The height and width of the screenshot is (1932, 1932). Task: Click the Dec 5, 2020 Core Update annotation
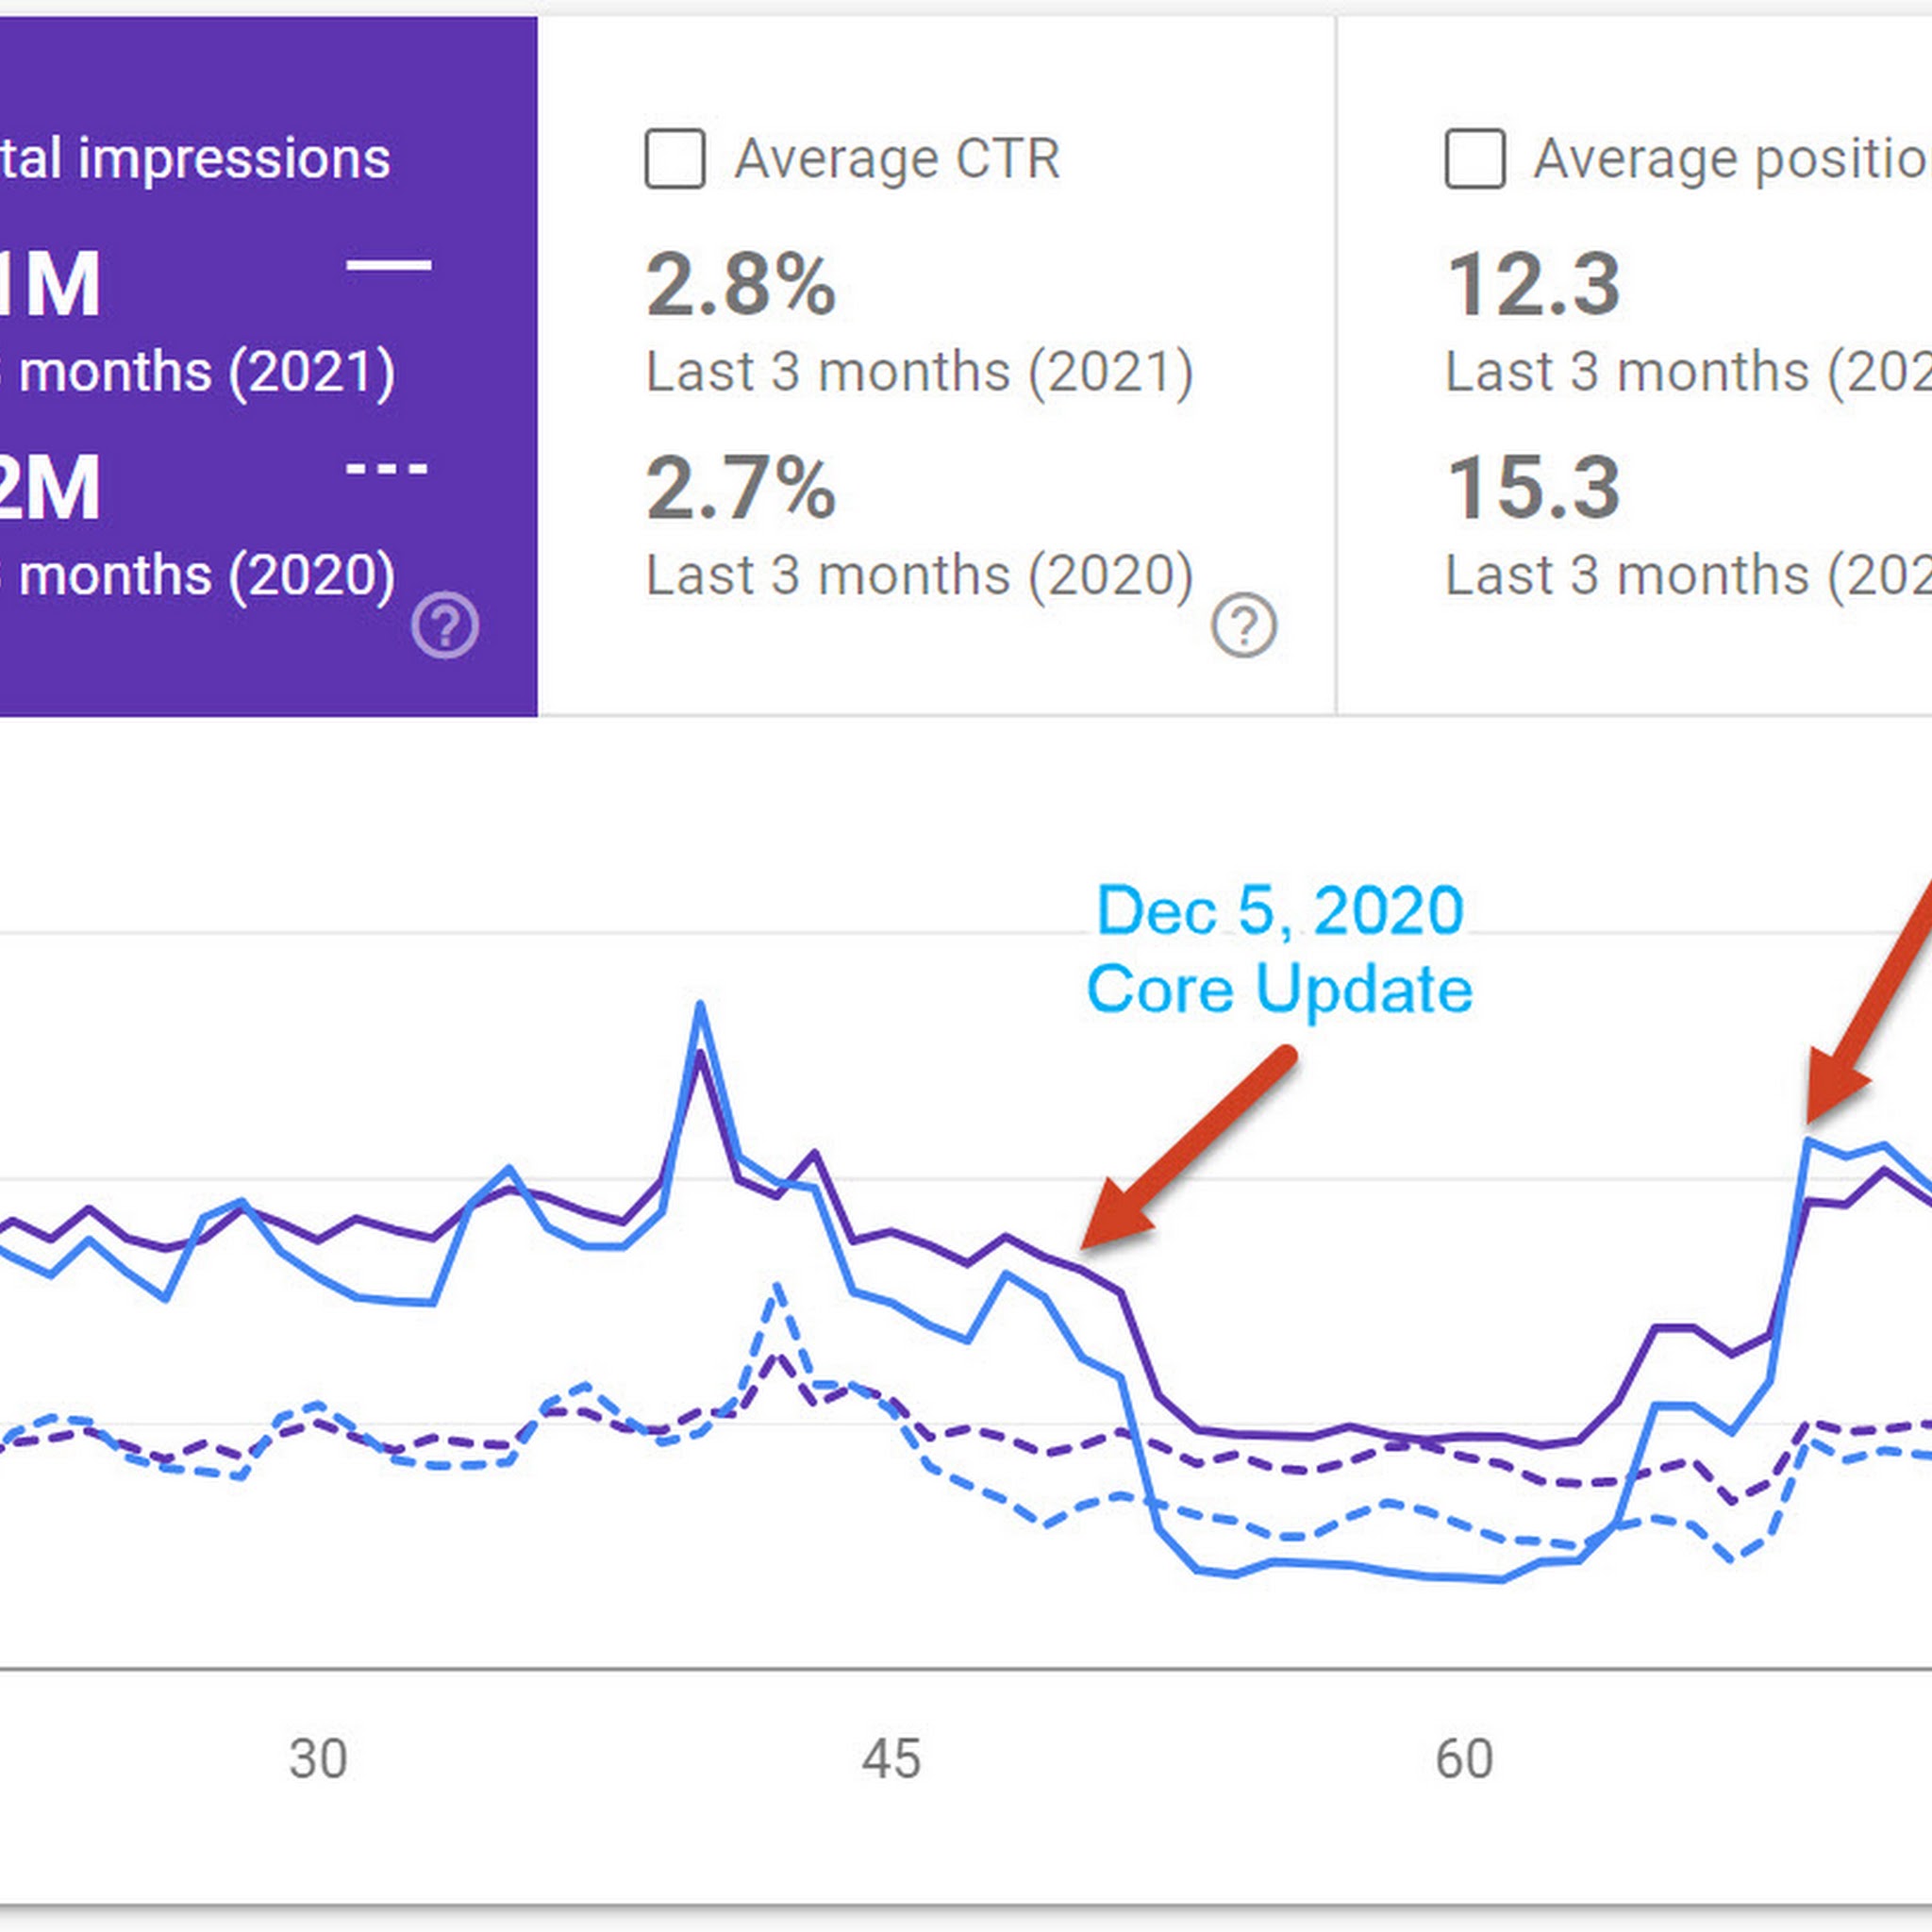coord(1279,949)
